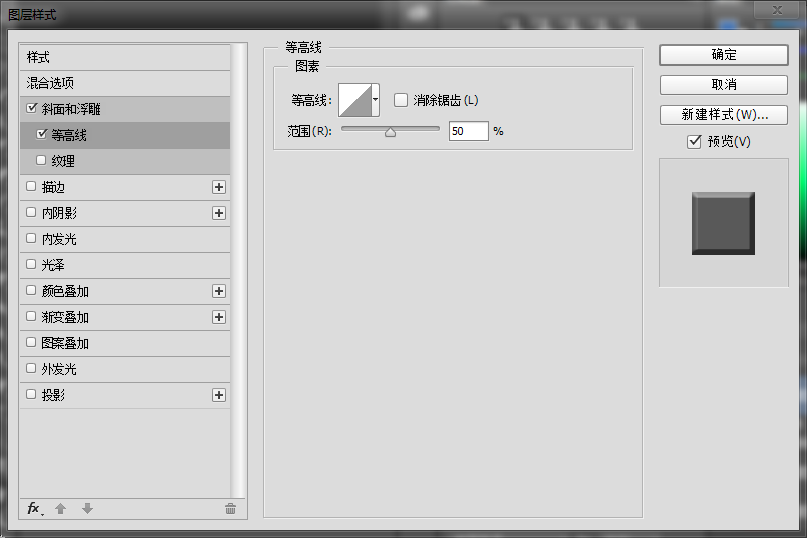This screenshot has width=807, height=538.
Task: Click the 新建样式(W)... button
Action: click(x=723, y=114)
